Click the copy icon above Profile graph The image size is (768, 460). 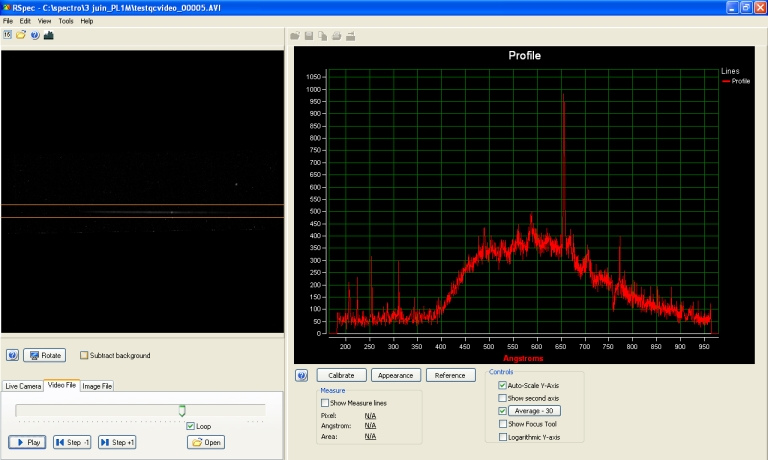pos(323,37)
